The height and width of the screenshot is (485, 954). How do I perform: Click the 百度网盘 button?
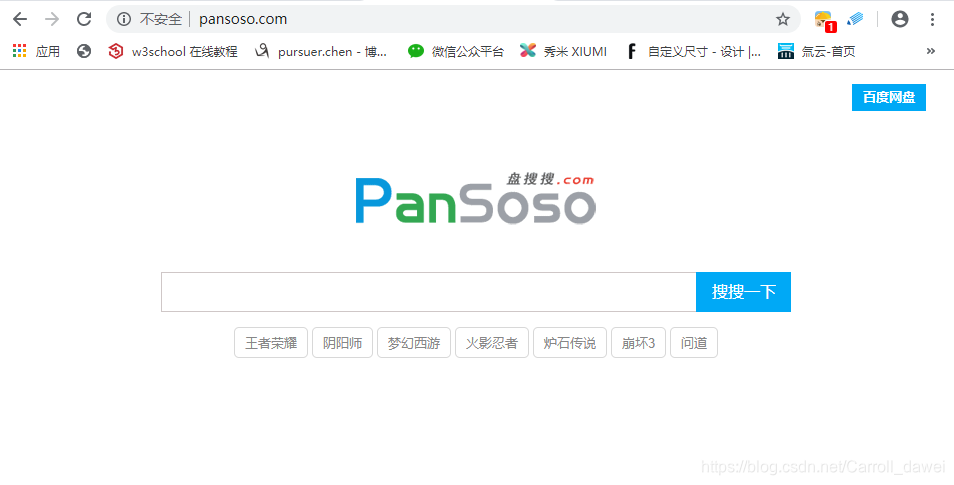click(x=888, y=97)
